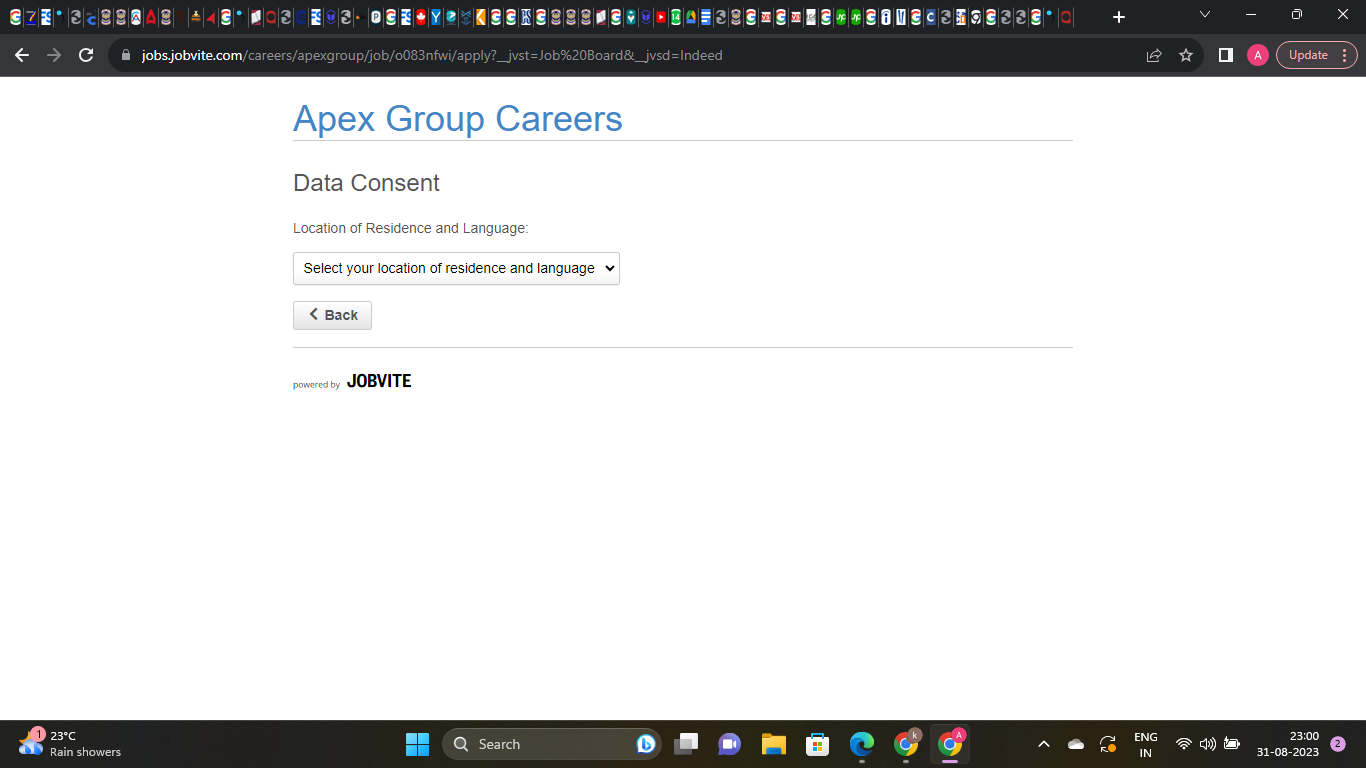1366x768 pixels.
Task: Change input language ENG IN
Action: coord(1146,744)
